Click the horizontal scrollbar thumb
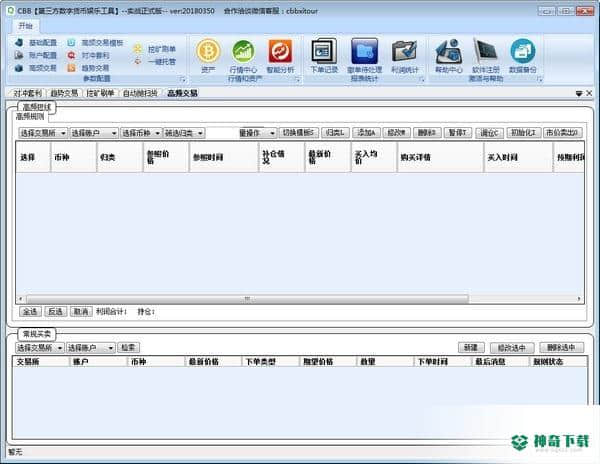600x464 pixels. coord(247,299)
